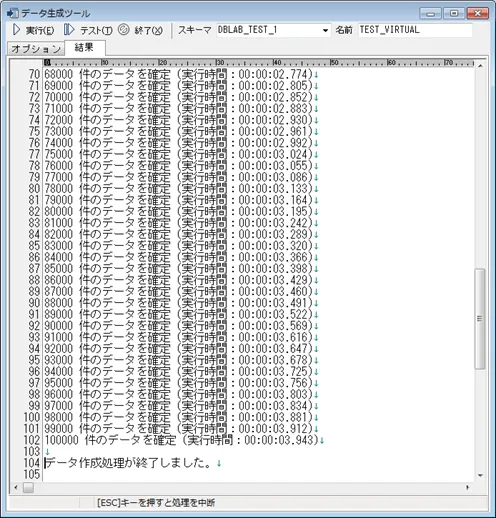Focus the 名前 field TEST_VIRTUAL
Image resolution: width=496 pixels, height=518 pixels.
point(415,30)
